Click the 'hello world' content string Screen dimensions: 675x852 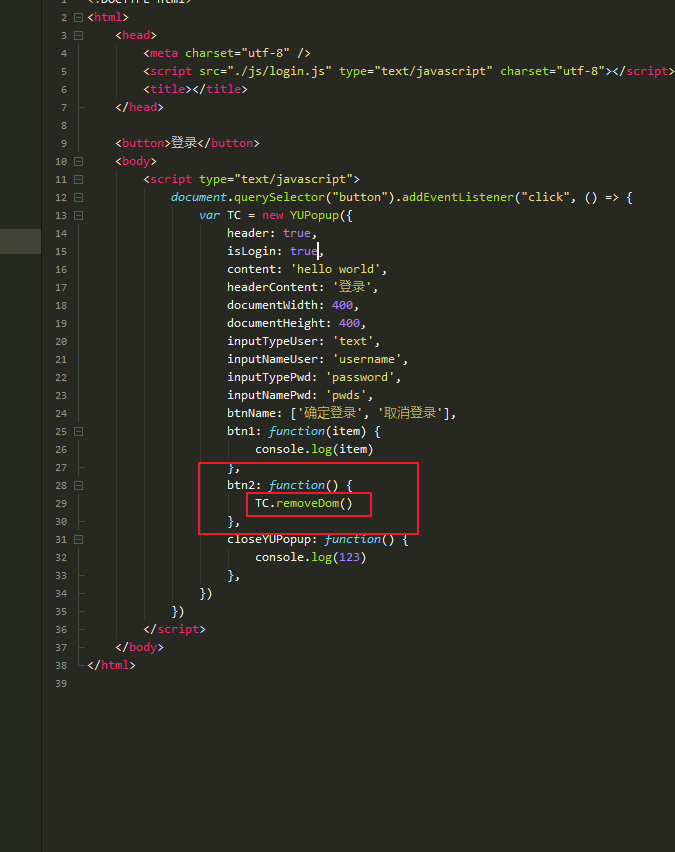click(335, 269)
